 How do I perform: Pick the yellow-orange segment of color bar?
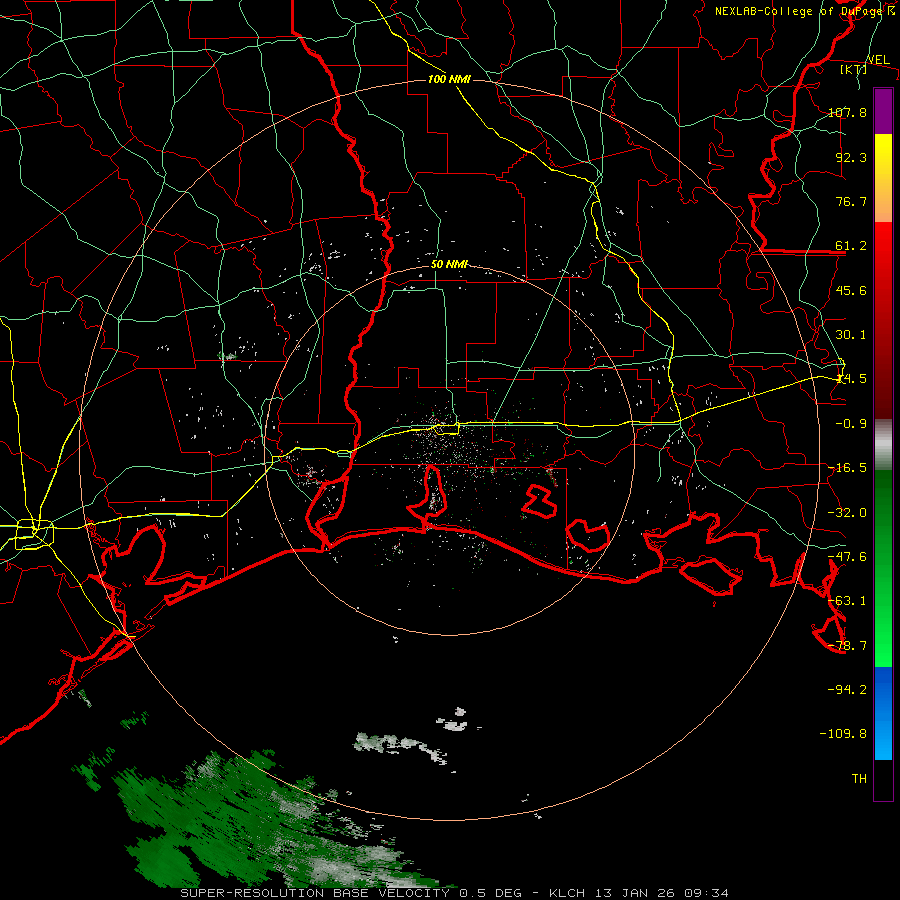coord(883,178)
